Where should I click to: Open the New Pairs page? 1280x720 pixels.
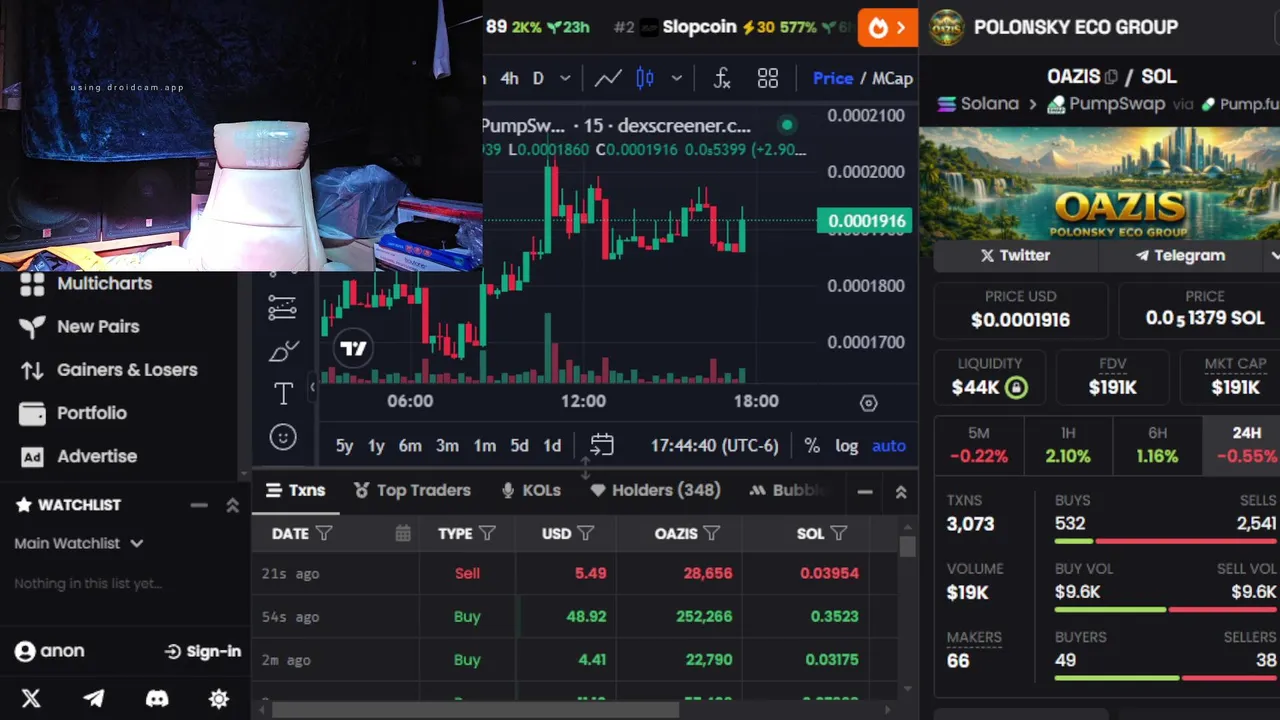(x=79, y=326)
